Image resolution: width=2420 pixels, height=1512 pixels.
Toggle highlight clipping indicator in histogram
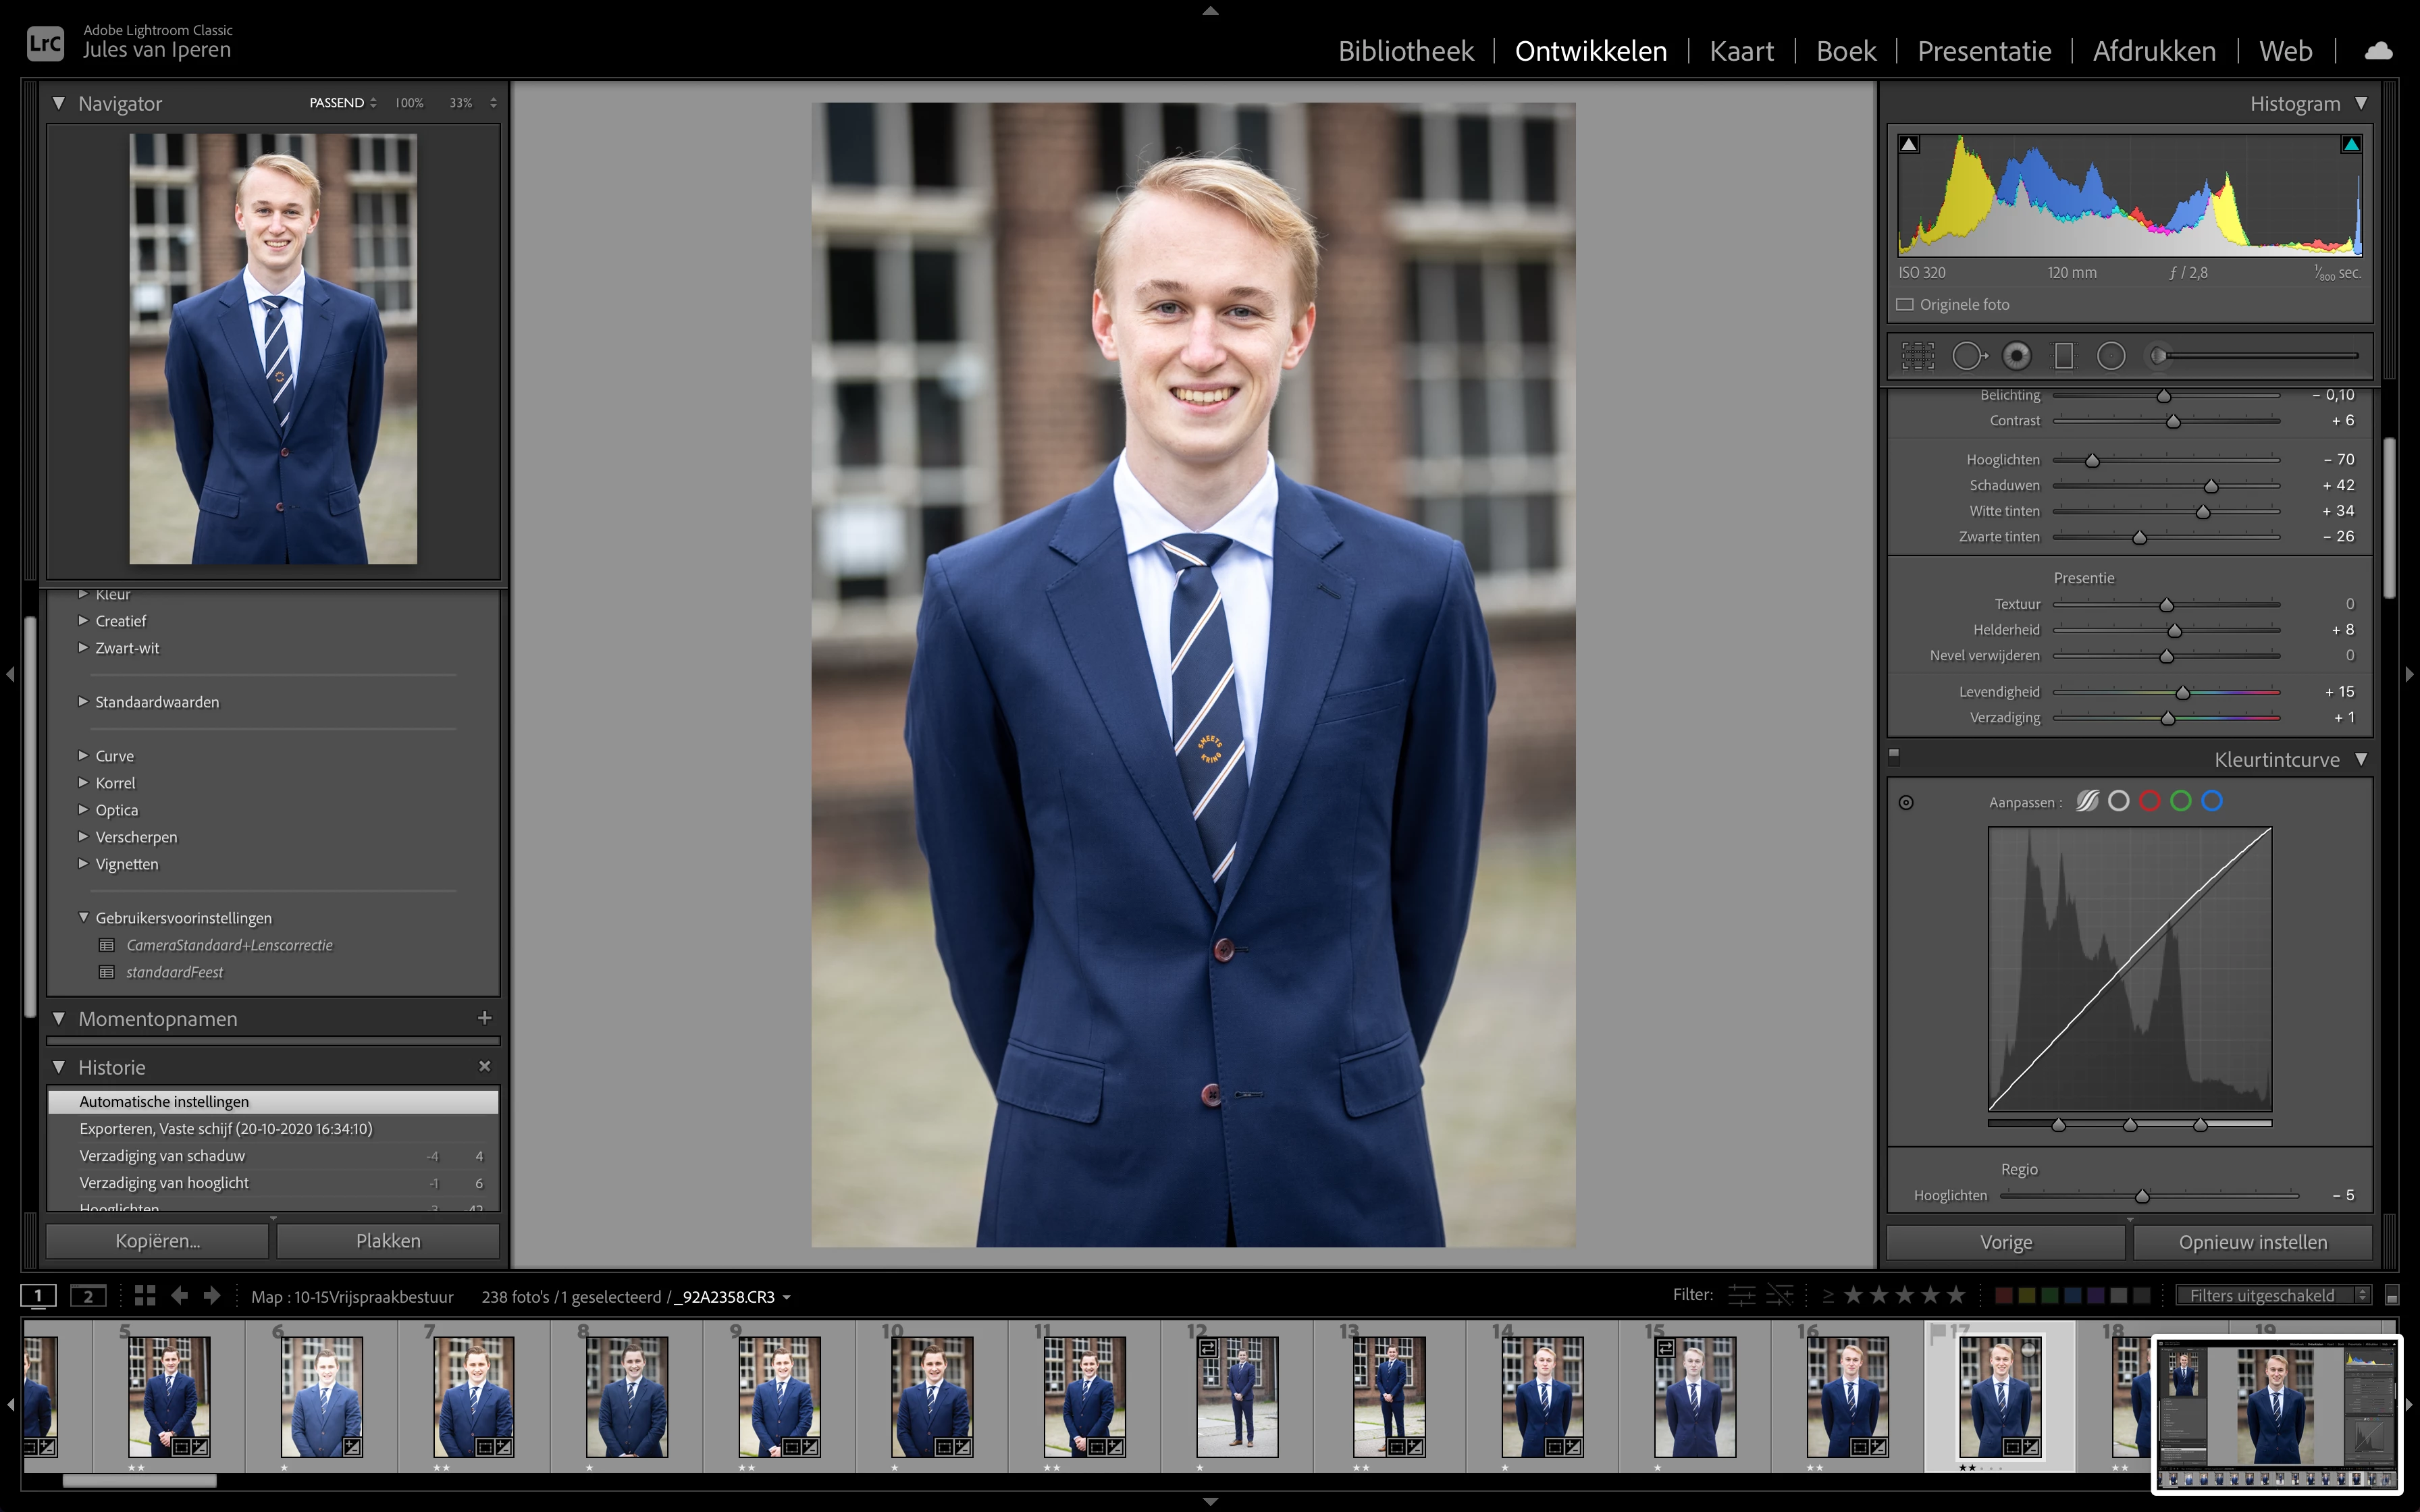click(x=2351, y=145)
